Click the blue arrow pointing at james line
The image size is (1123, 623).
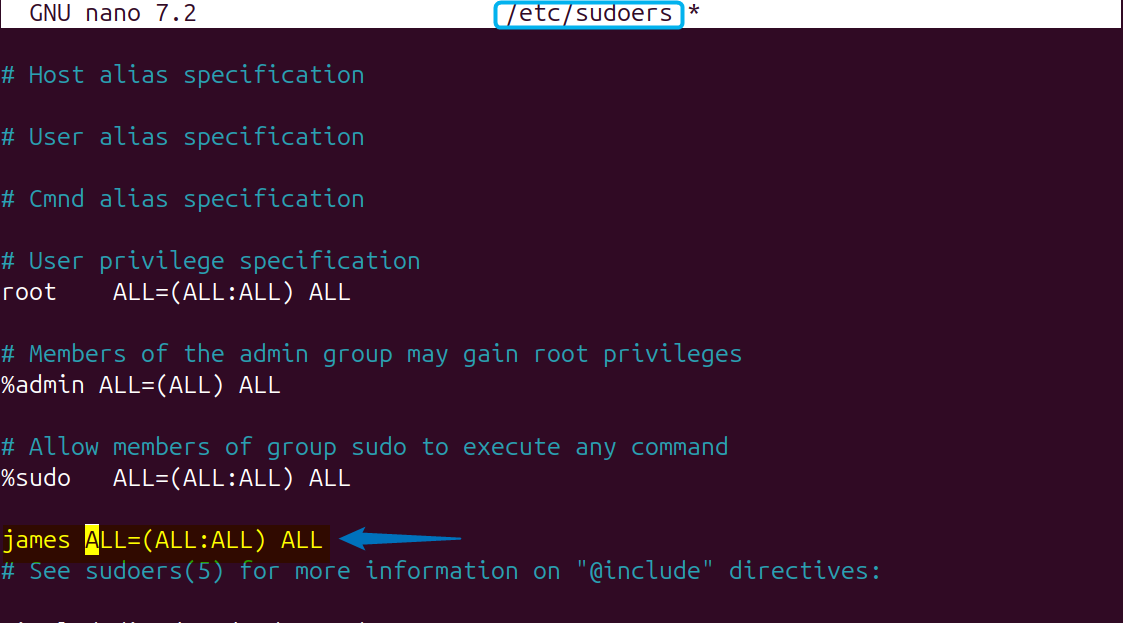[x=401, y=540]
